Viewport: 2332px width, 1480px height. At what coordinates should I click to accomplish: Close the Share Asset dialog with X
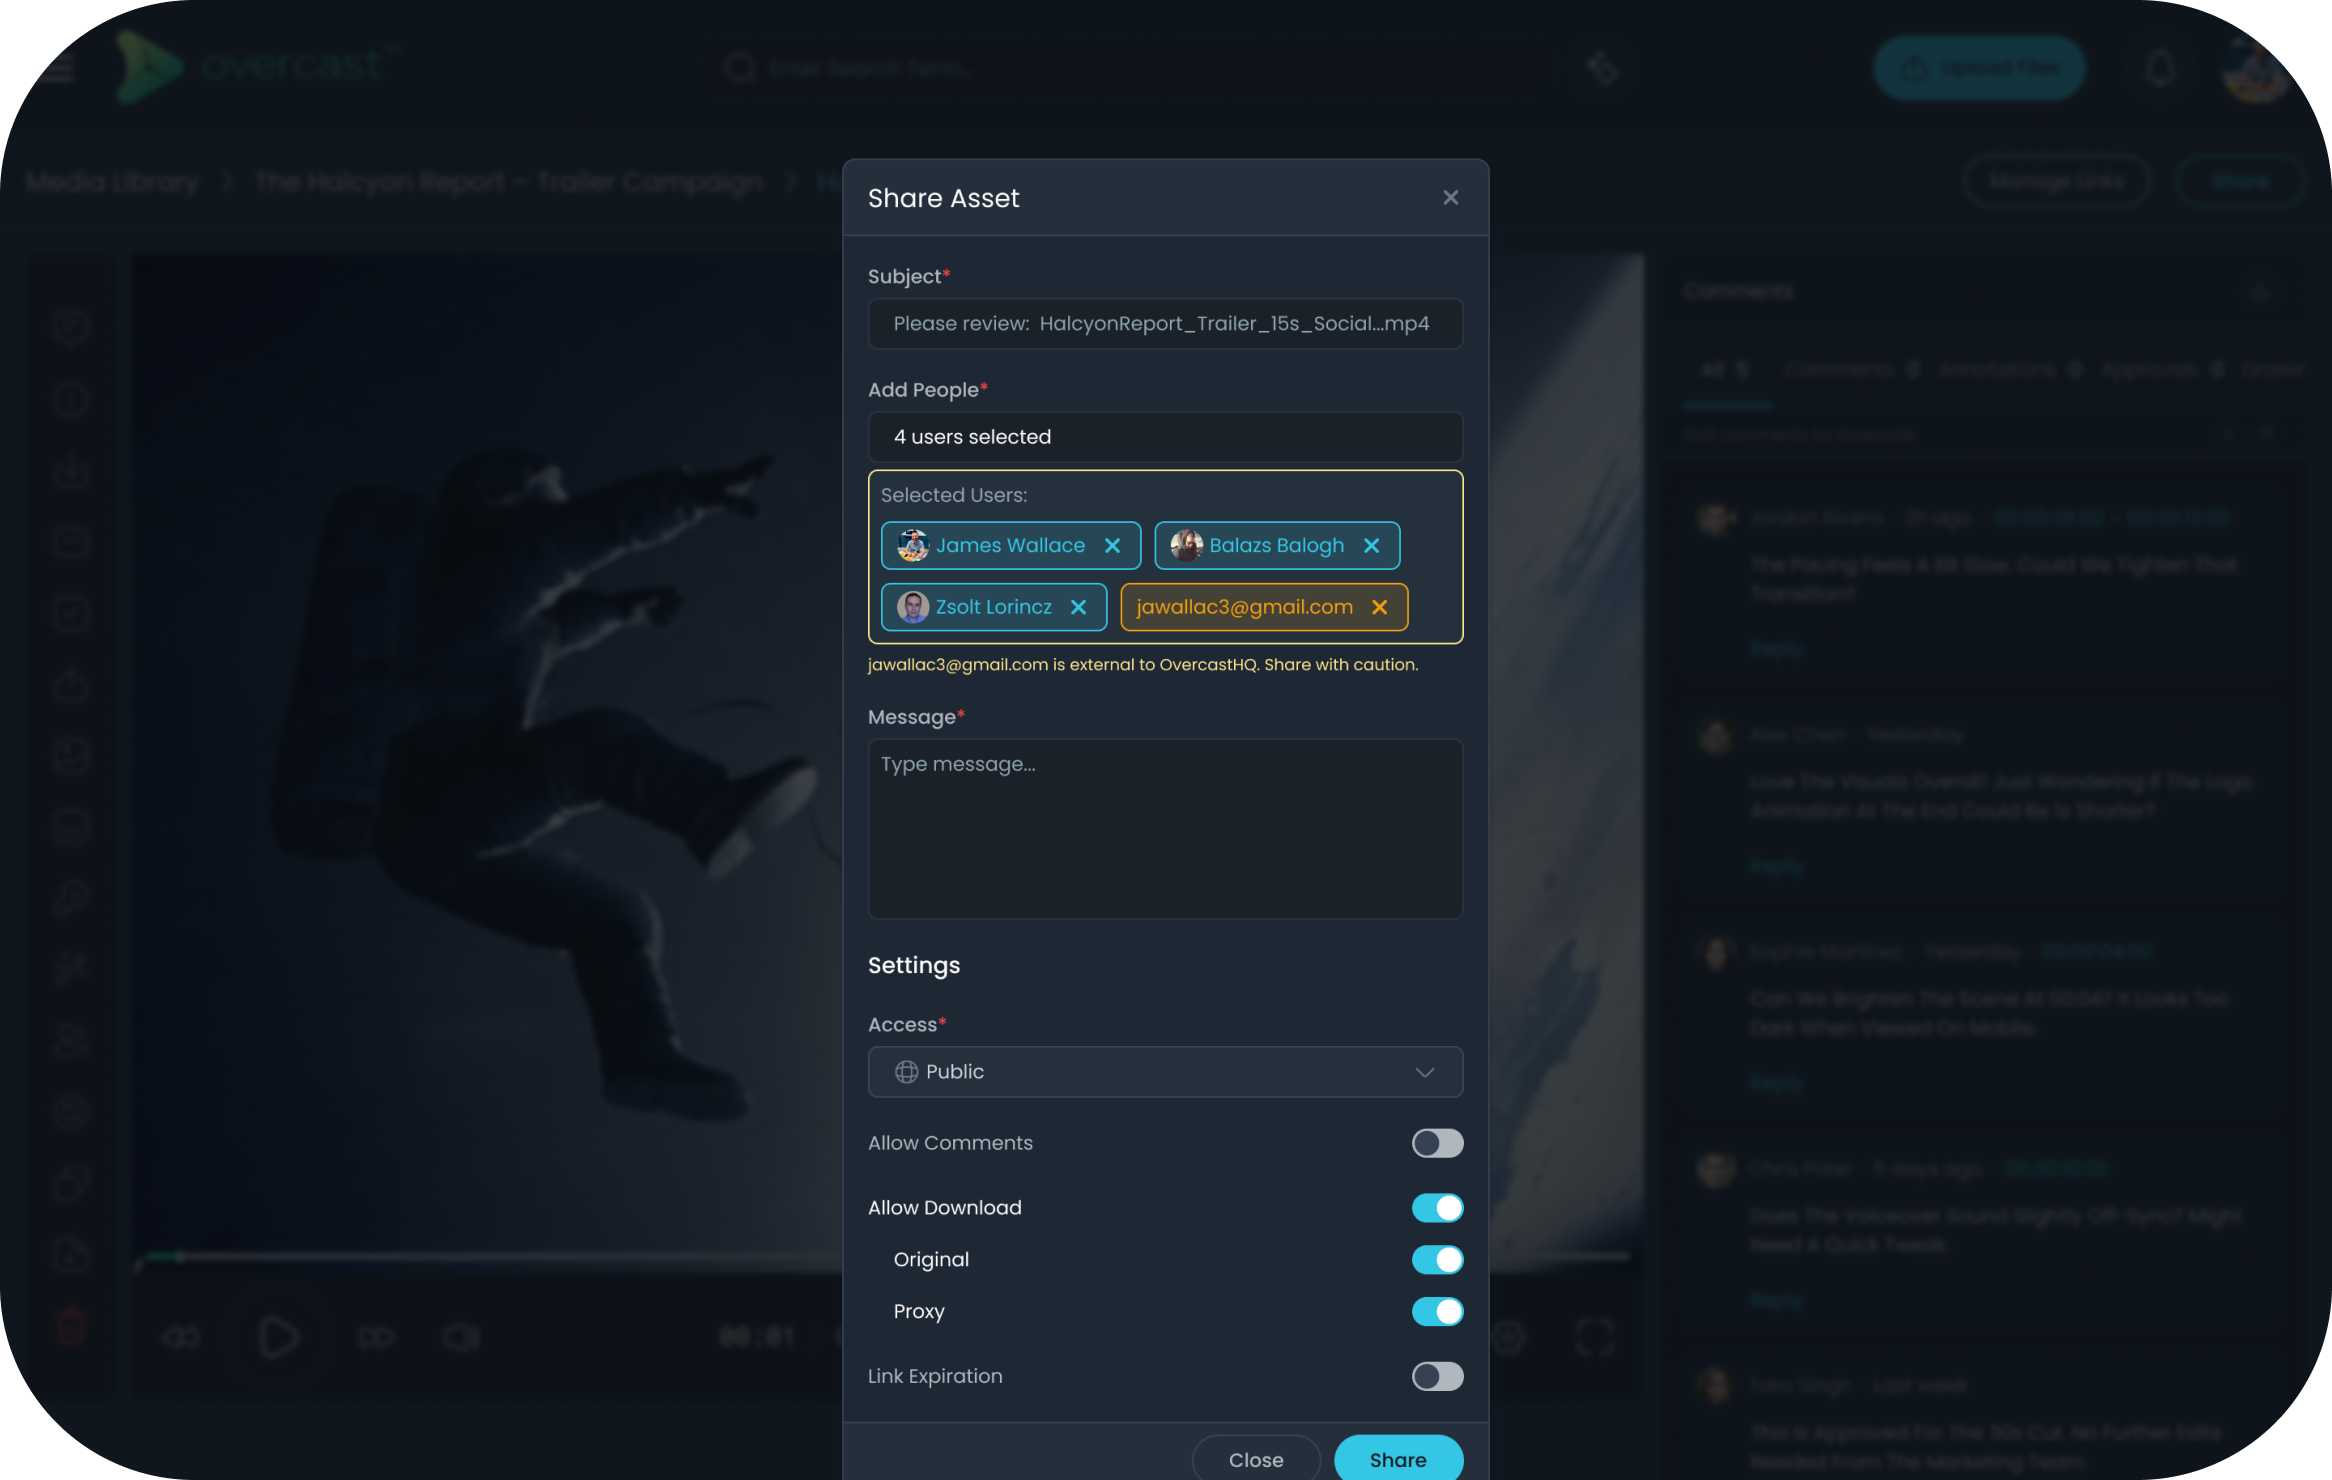(x=1450, y=198)
